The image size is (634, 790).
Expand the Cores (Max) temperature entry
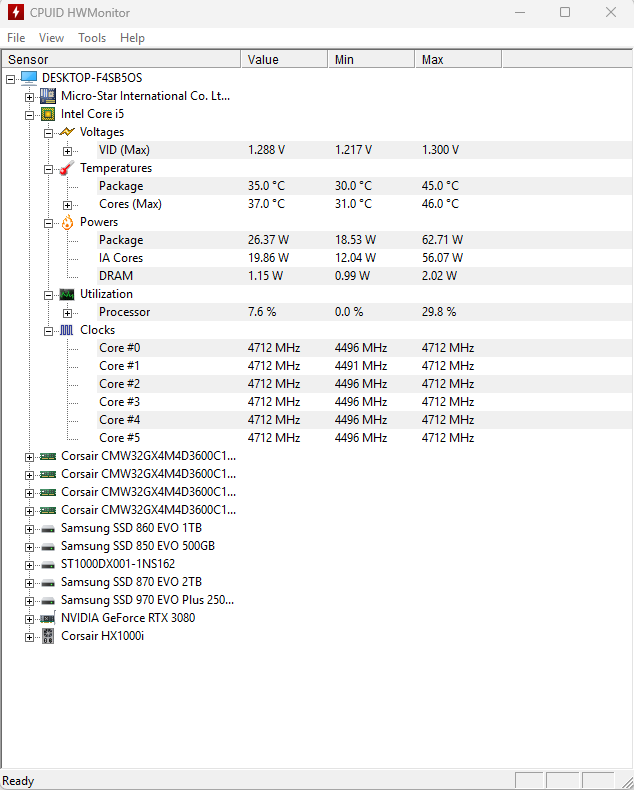tap(67, 205)
